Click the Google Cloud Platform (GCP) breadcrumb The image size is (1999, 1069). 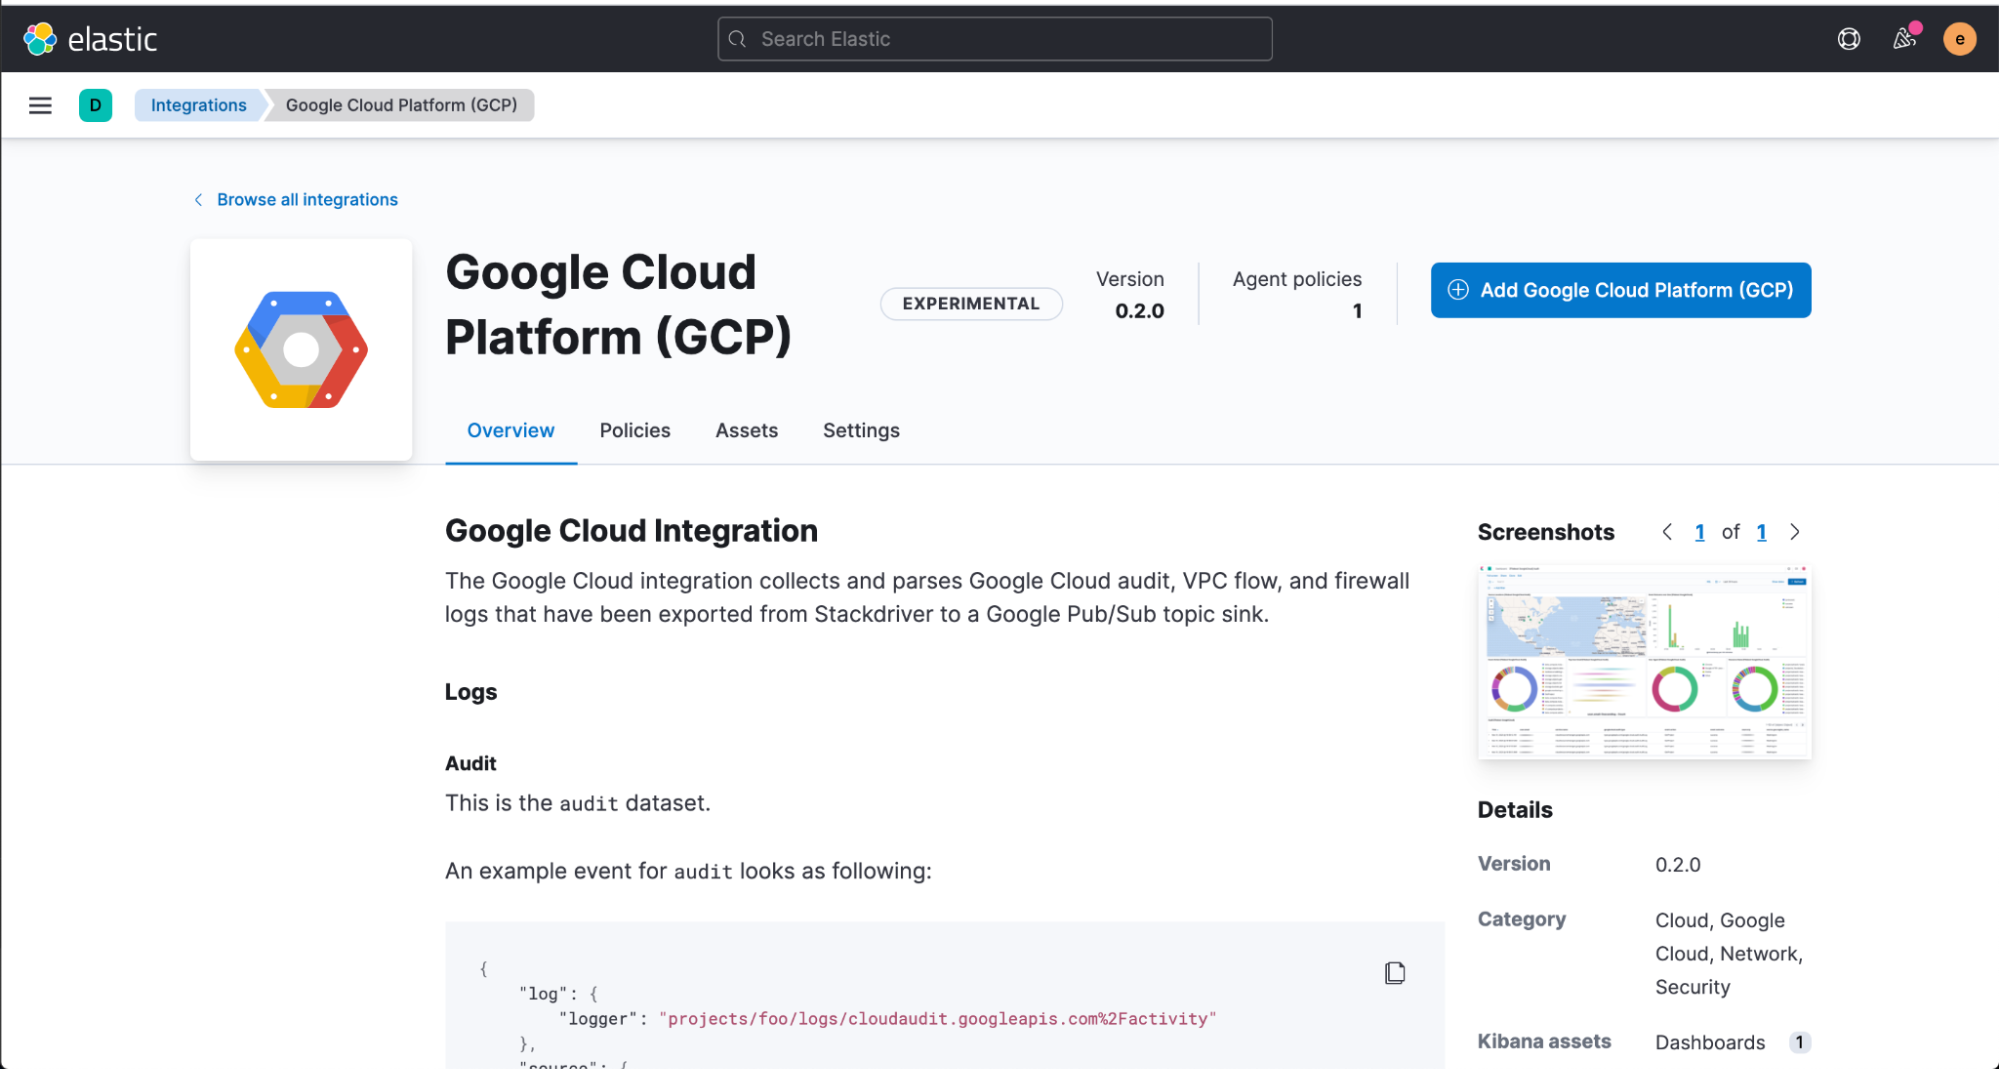point(401,105)
